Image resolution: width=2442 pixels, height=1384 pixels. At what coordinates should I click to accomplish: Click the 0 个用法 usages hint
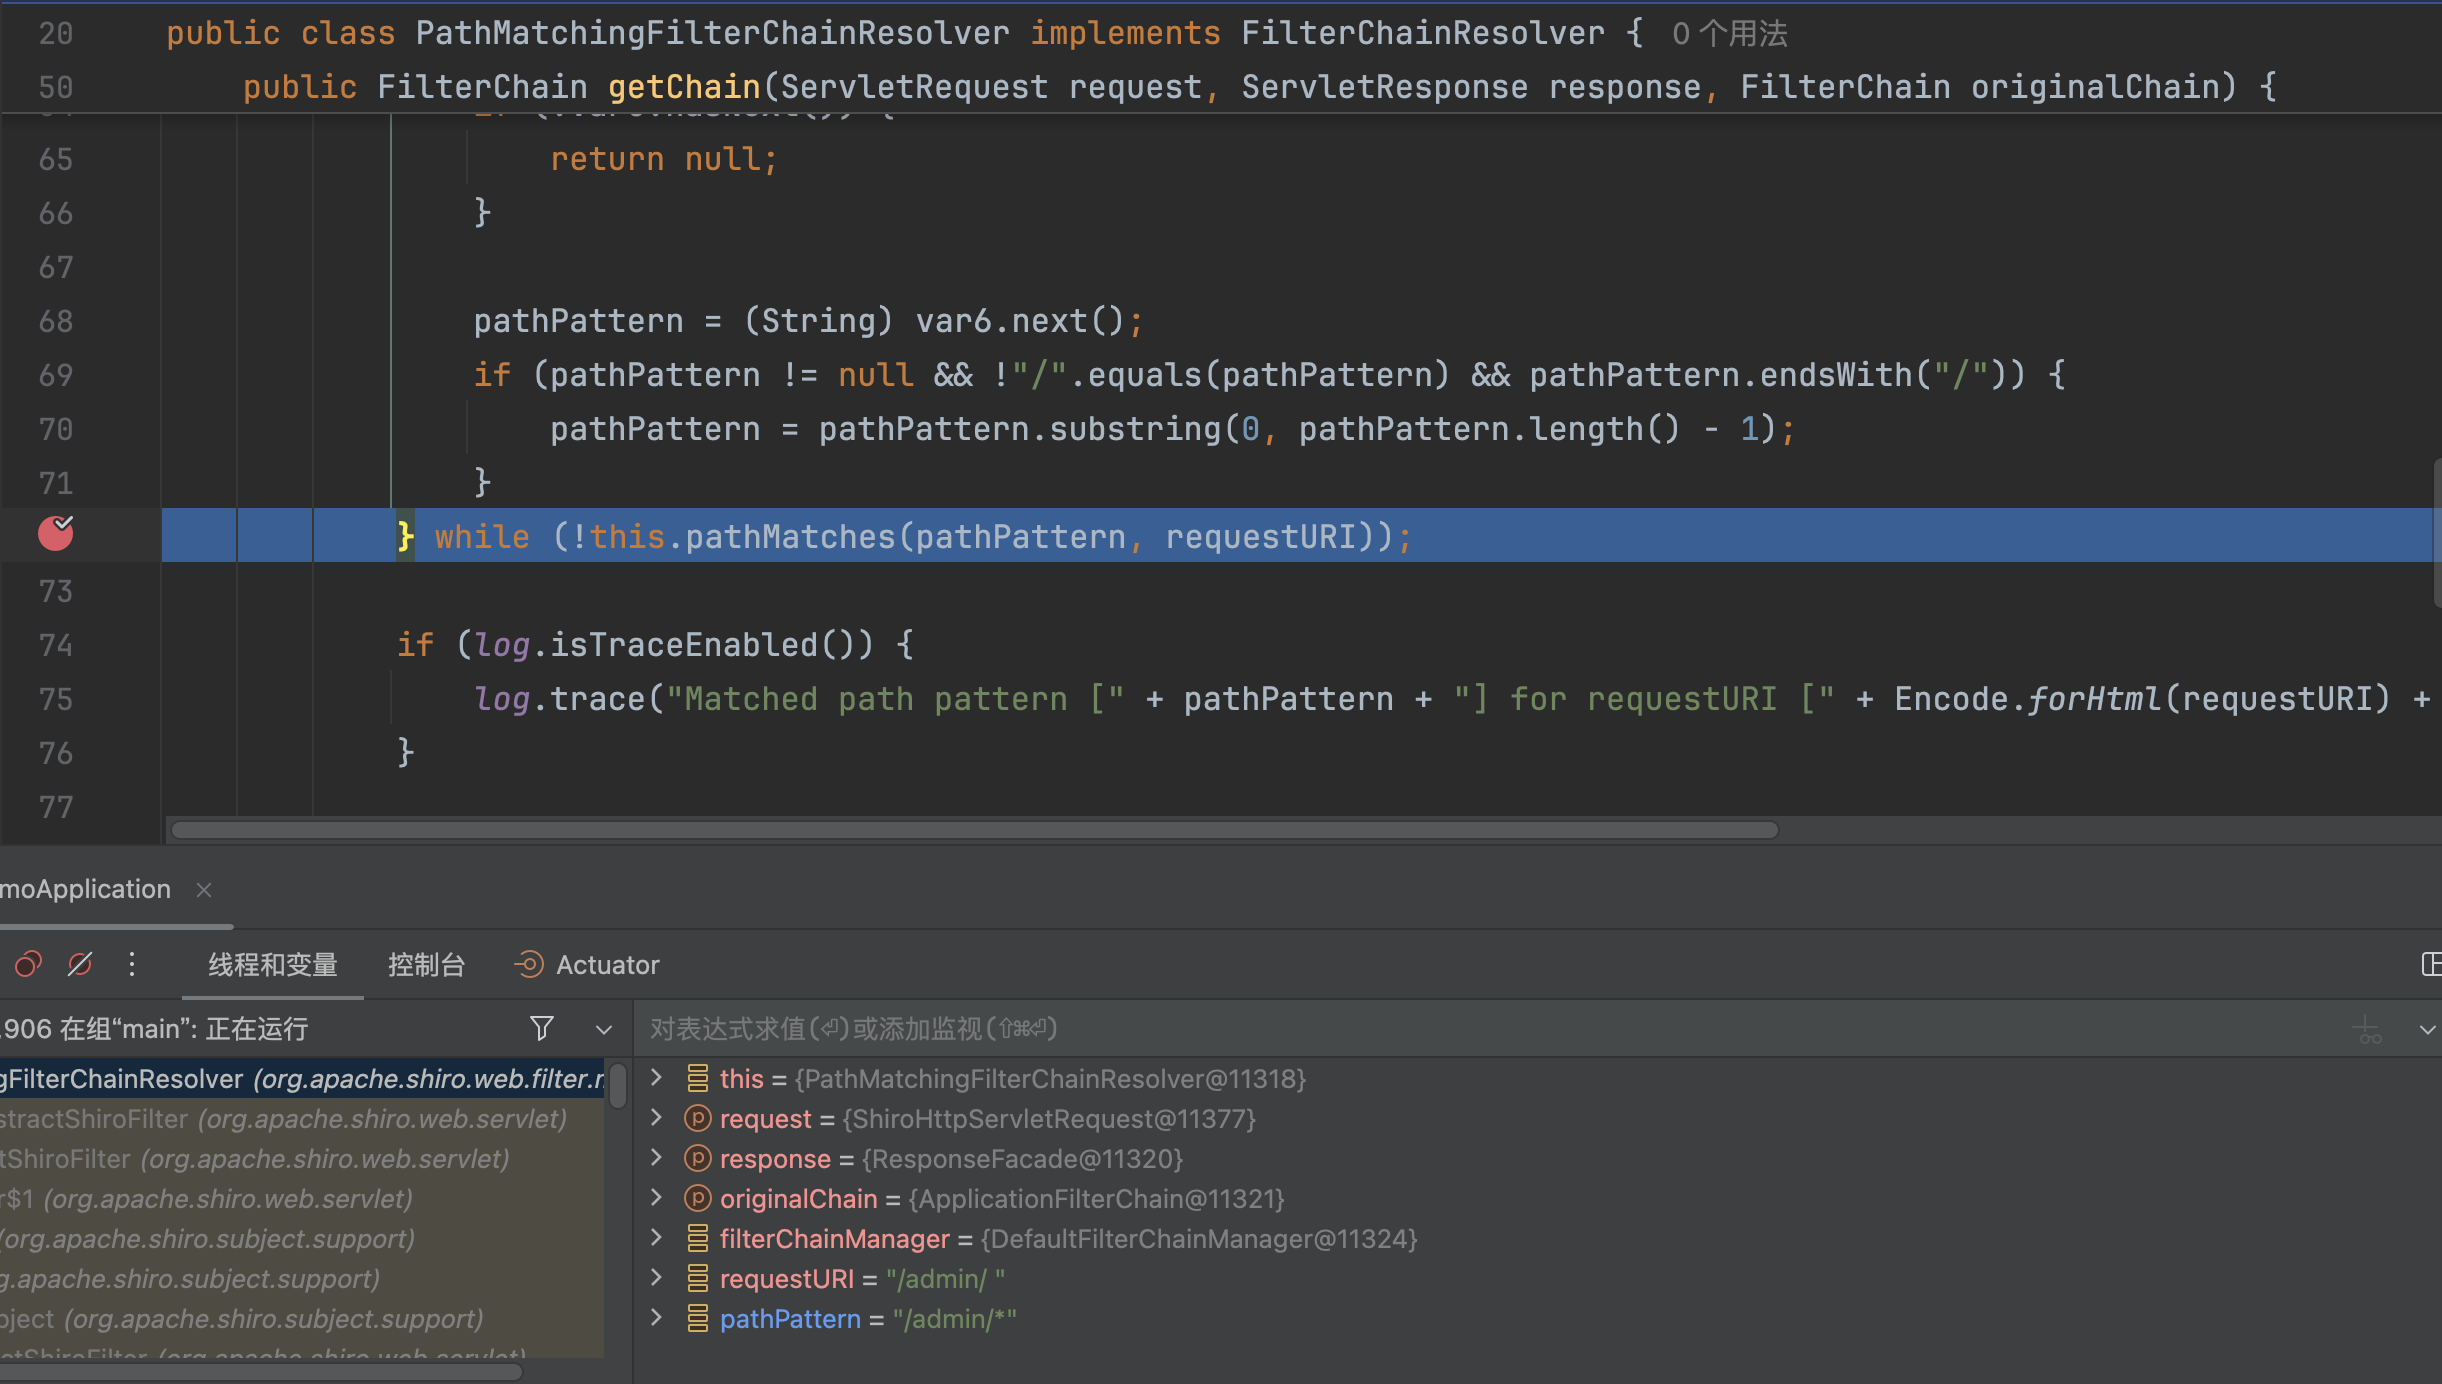coord(1729,33)
